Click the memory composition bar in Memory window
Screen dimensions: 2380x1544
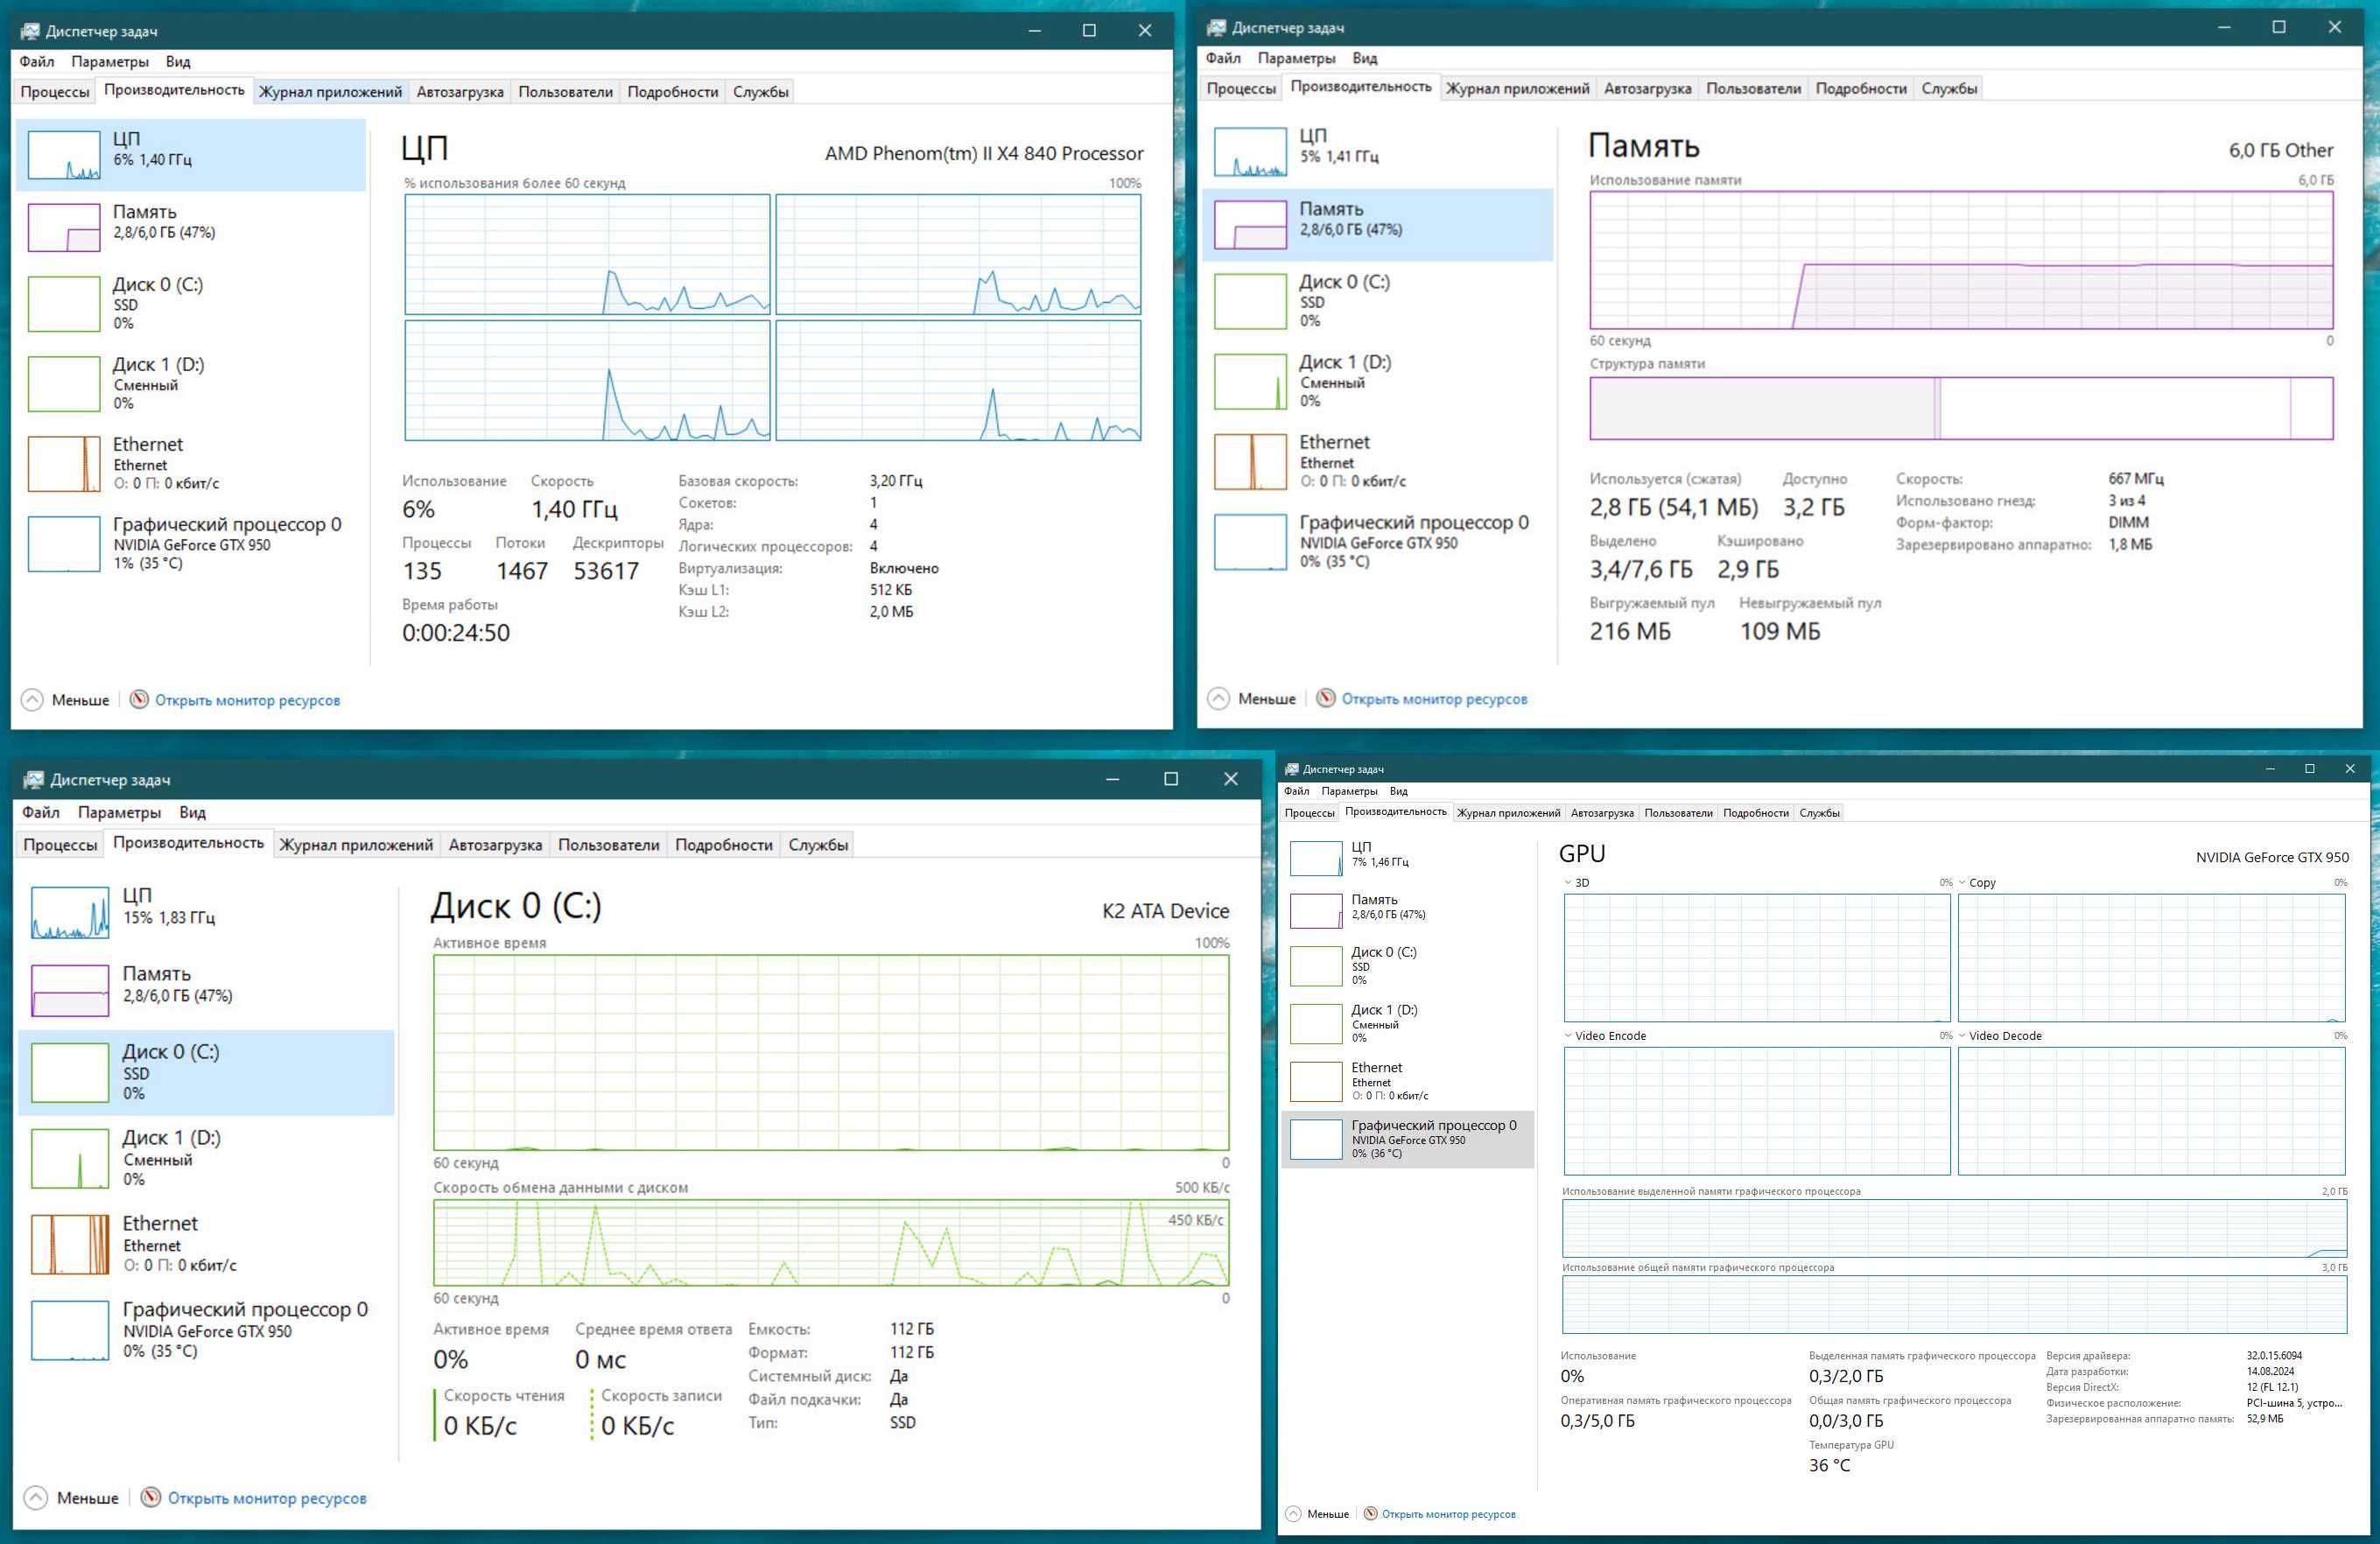click(1961, 408)
